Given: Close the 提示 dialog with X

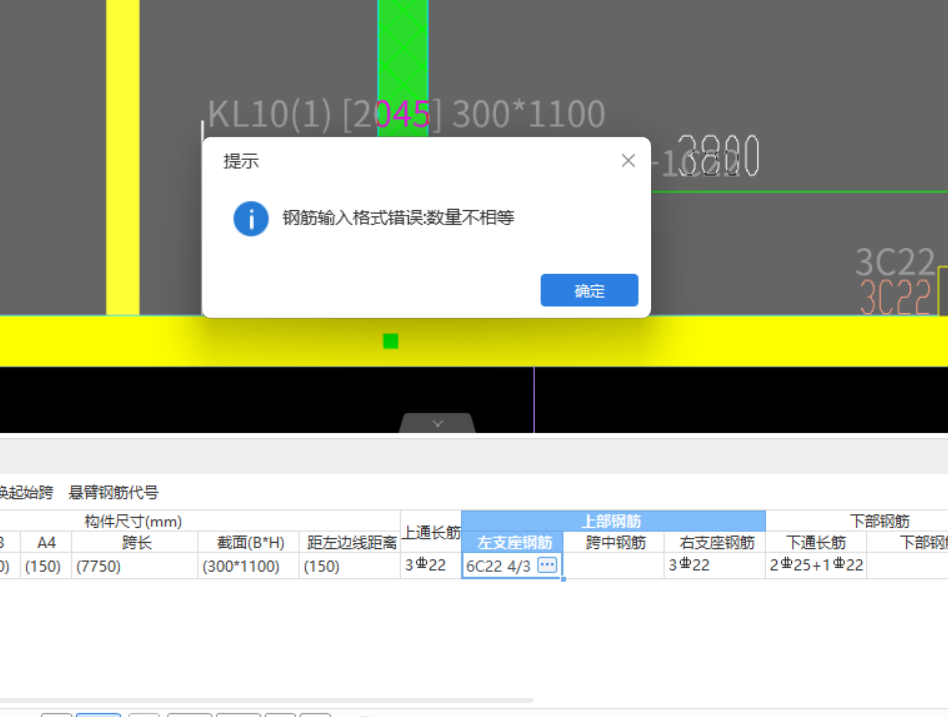Looking at the screenshot, I should coord(628,160).
